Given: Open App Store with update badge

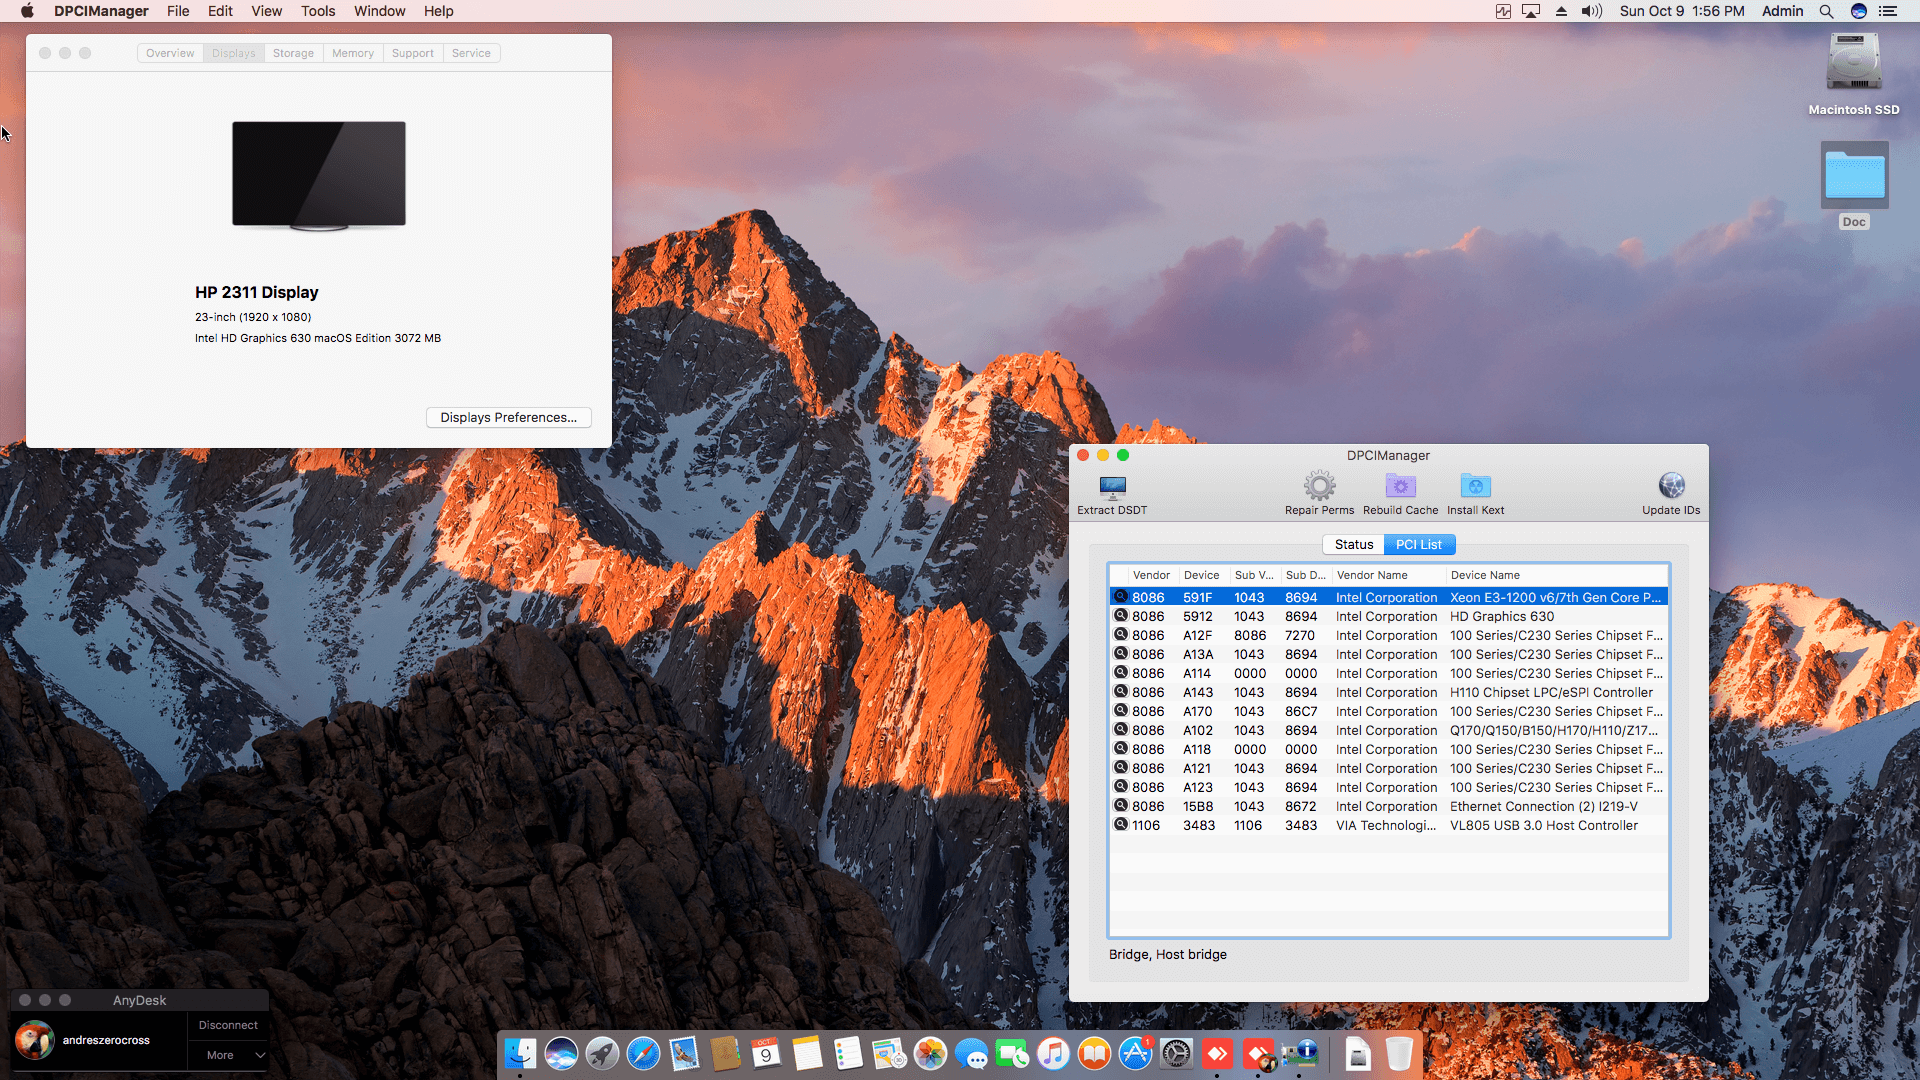Looking at the screenshot, I should [x=1135, y=1053].
